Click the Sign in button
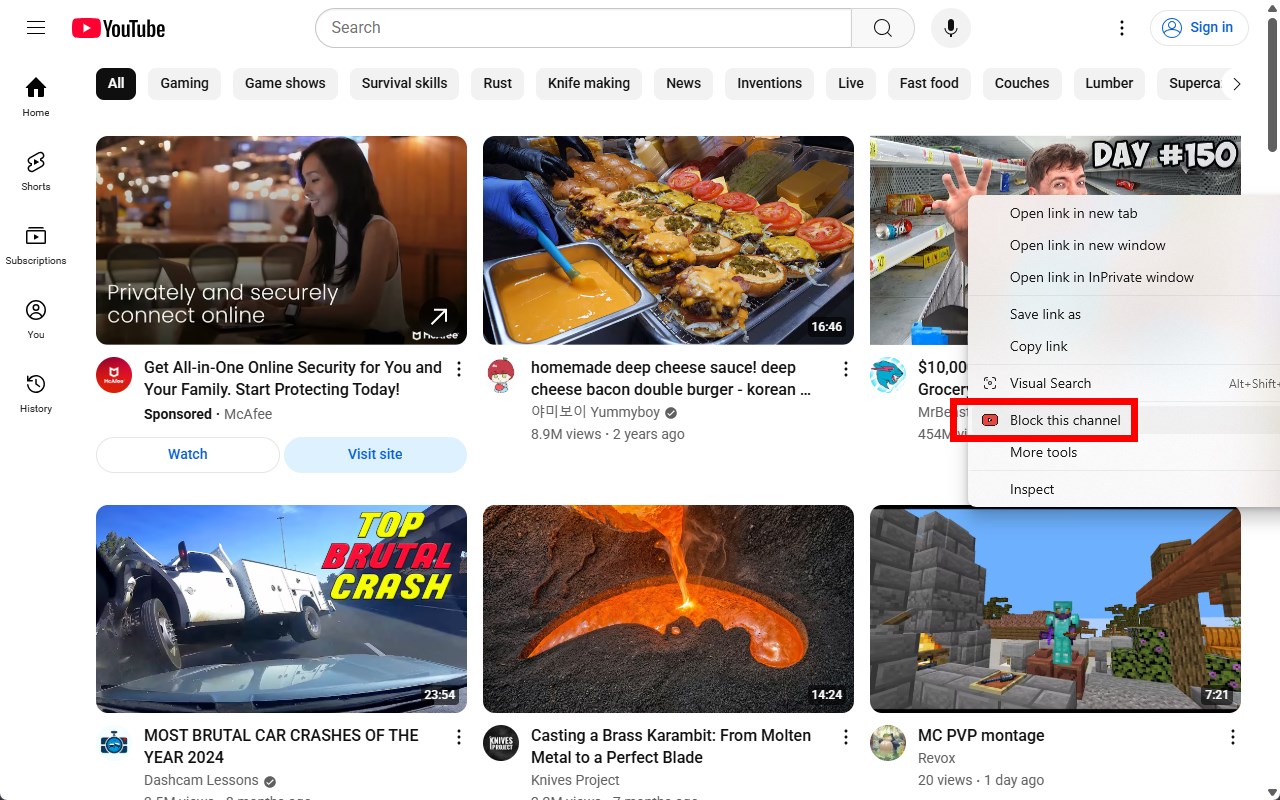Viewport: 1280px width, 800px height. pyautogui.click(x=1199, y=28)
